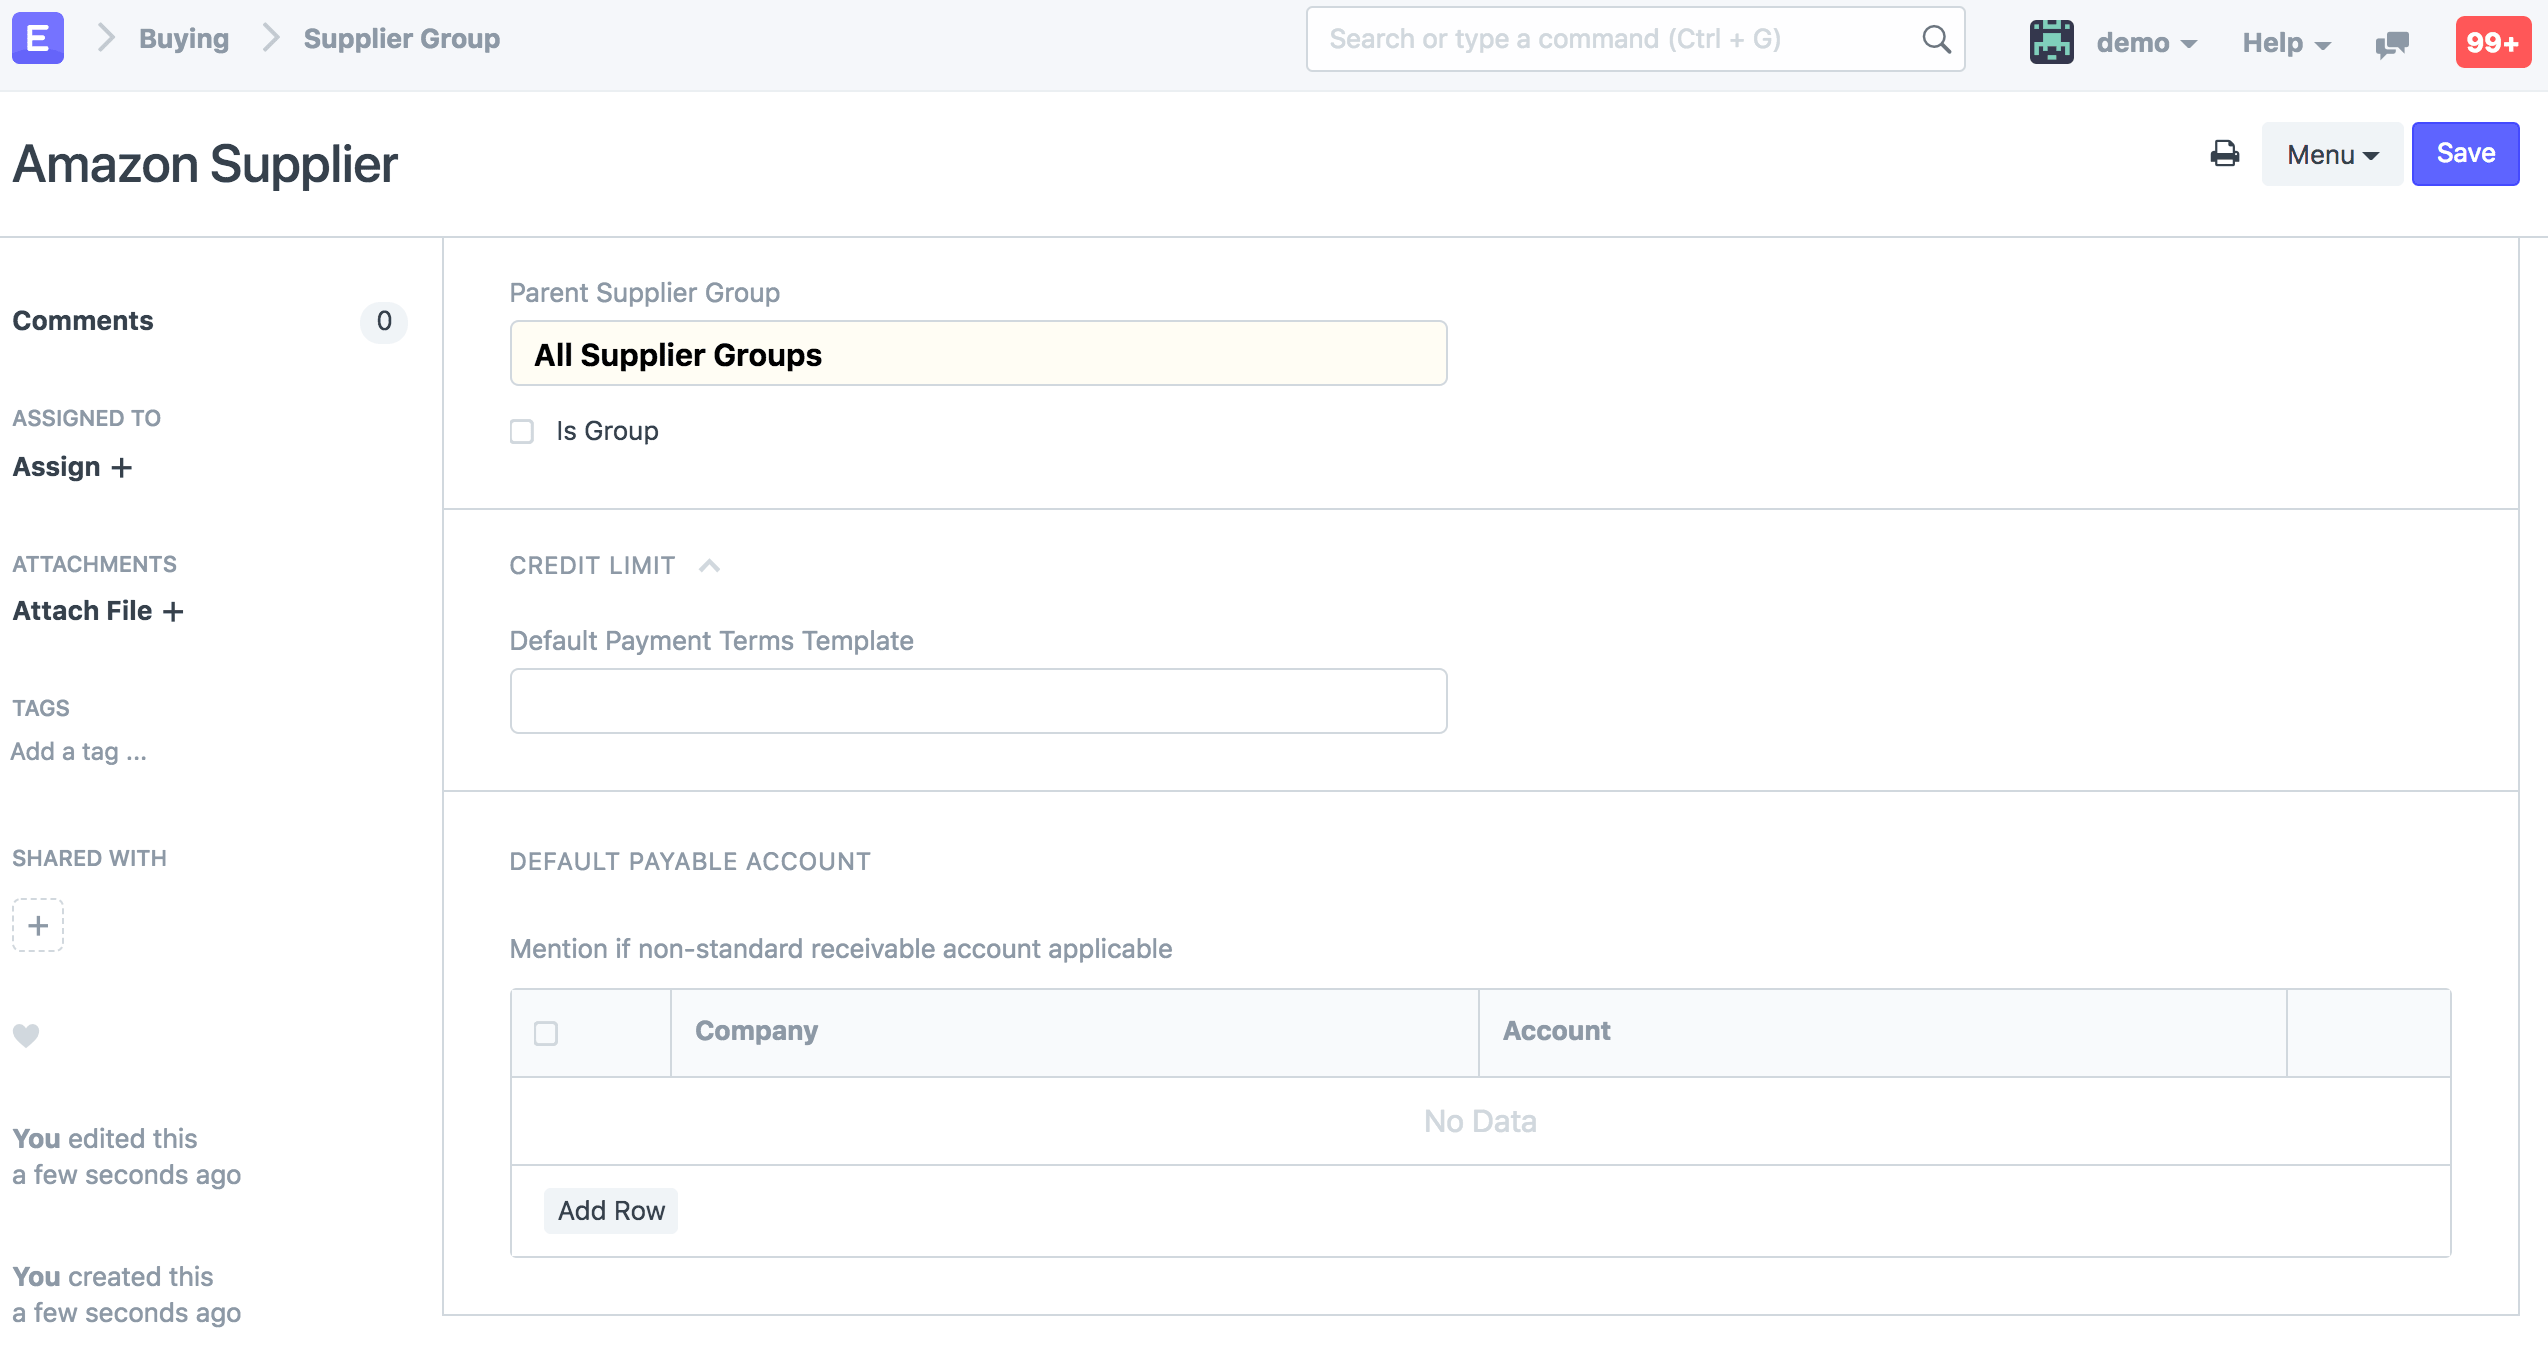Go to Supplier Group breadcrumb
The width and height of the screenshot is (2548, 1366).
(402, 39)
